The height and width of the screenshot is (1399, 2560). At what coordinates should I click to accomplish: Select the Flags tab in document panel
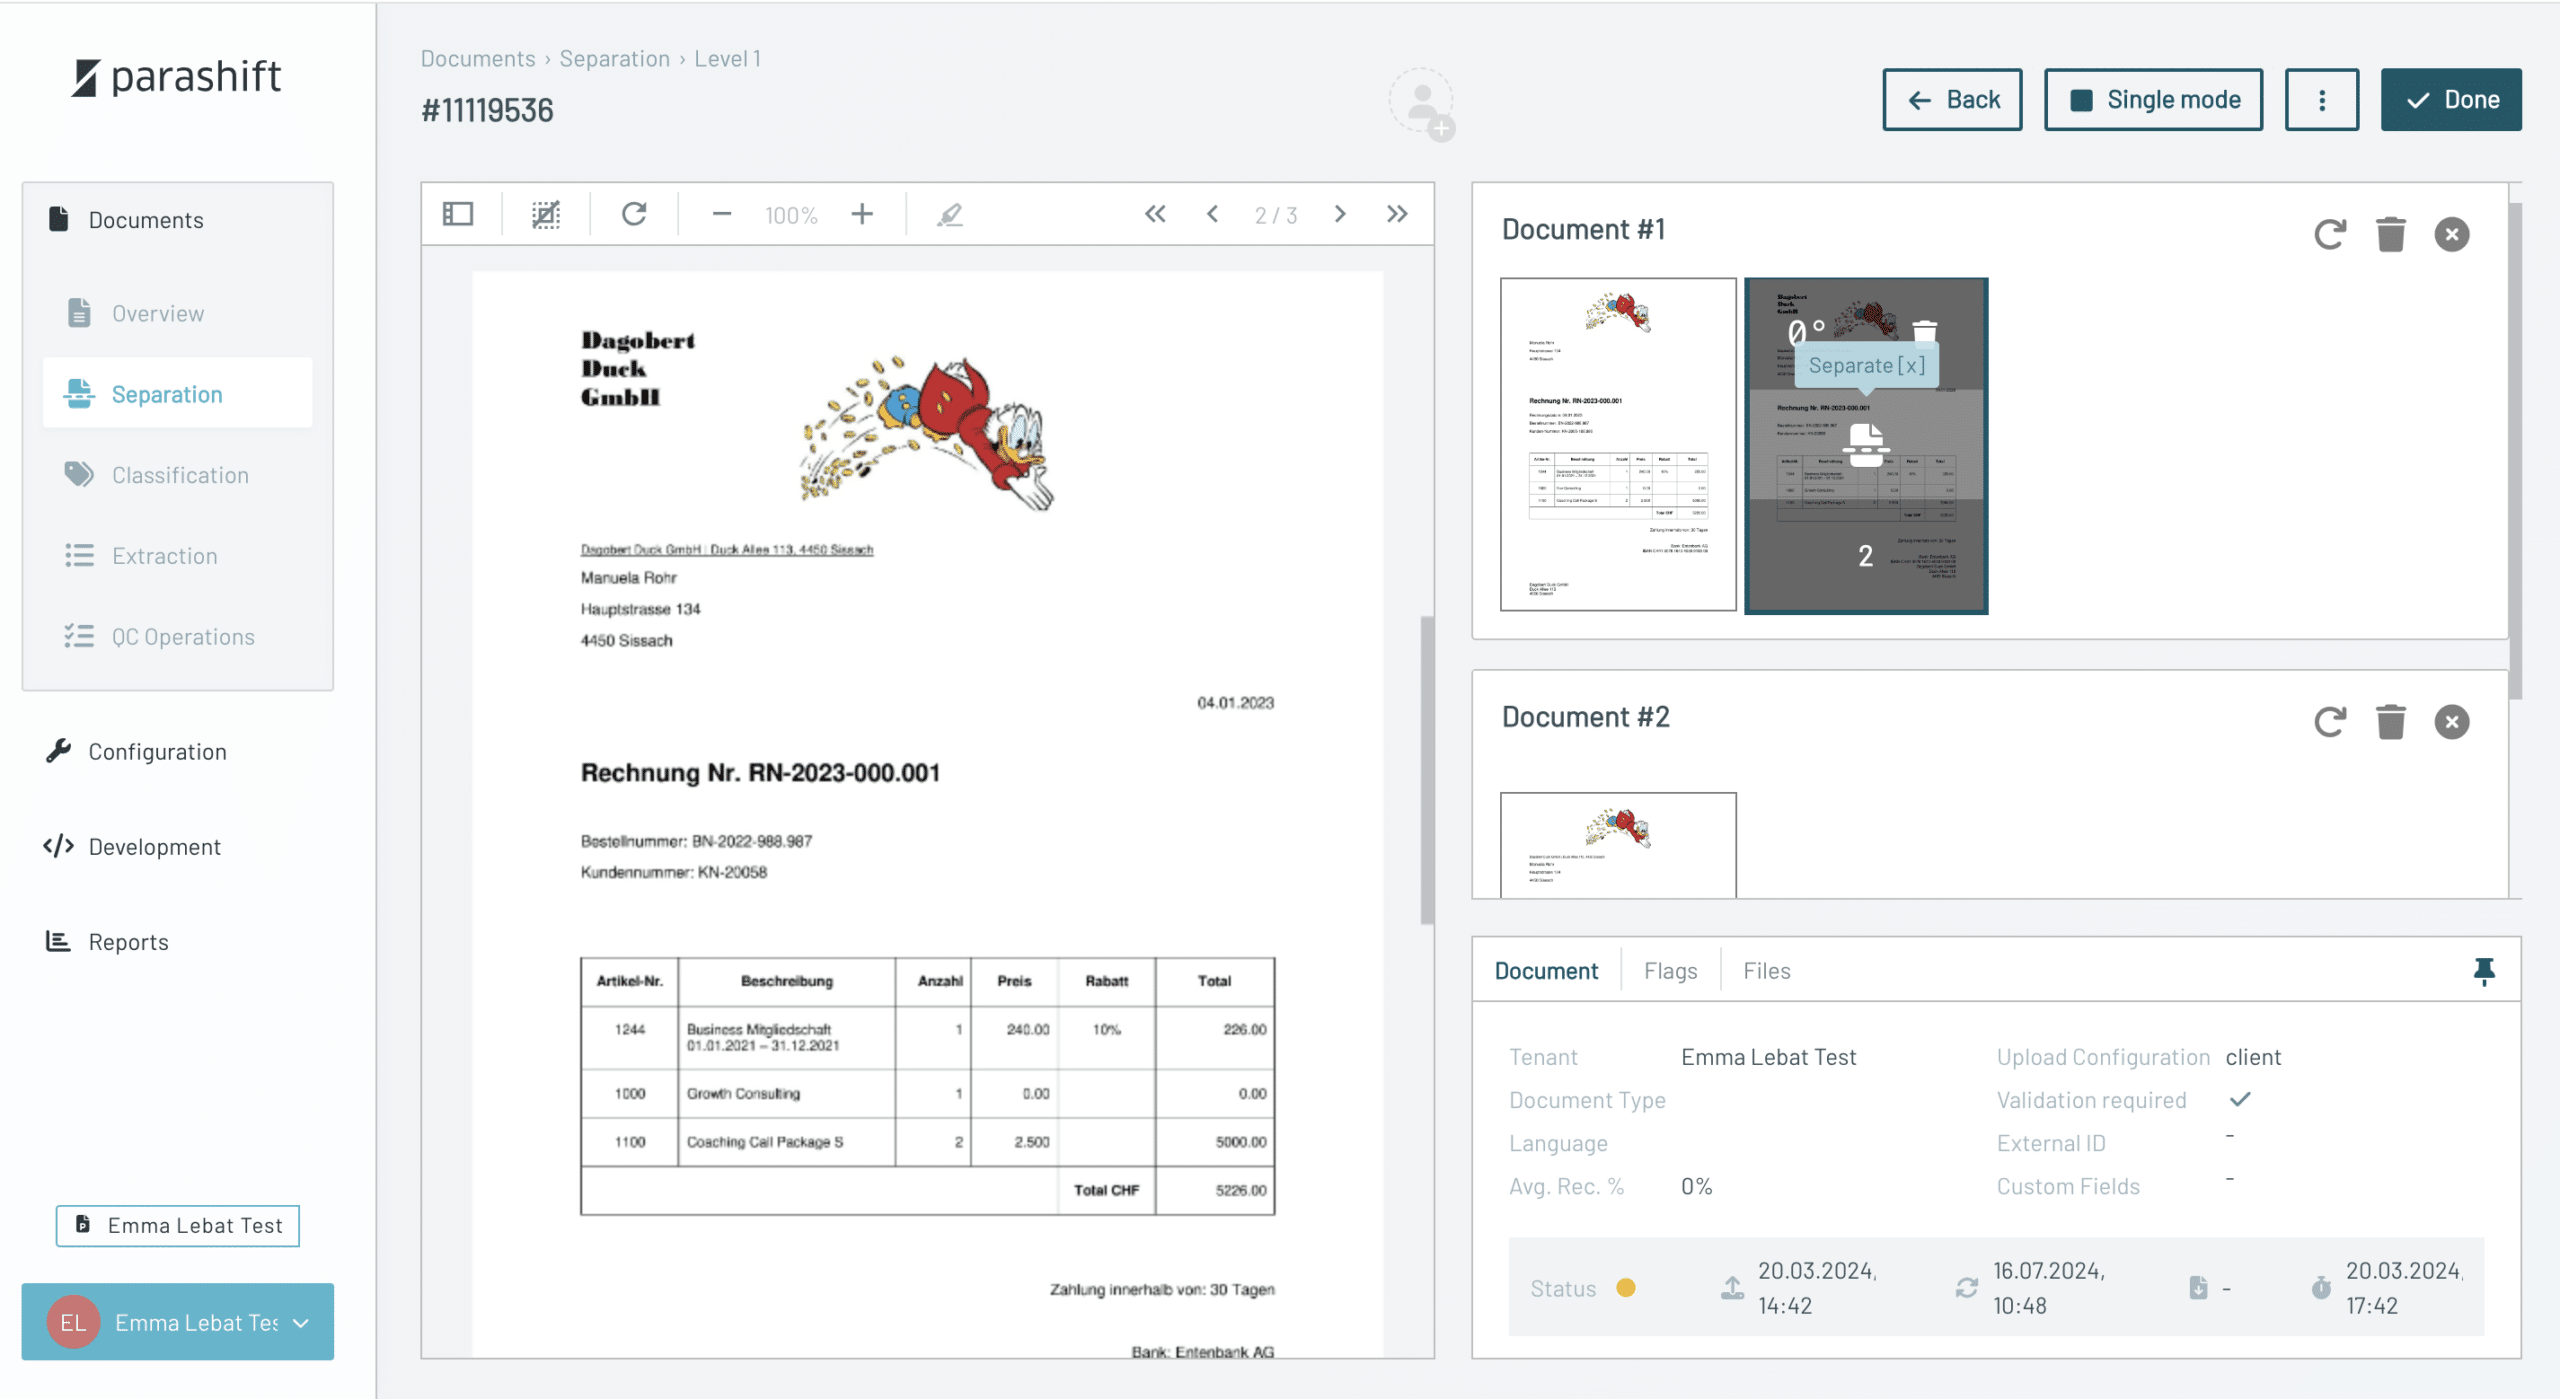1668,968
